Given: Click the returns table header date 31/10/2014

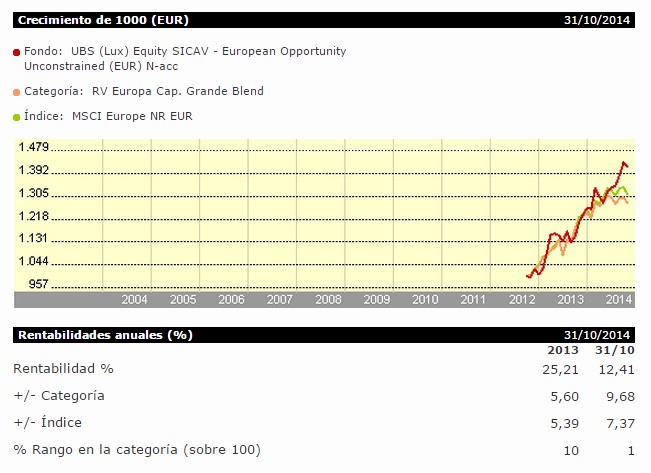Looking at the screenshot, I should 597,335.
